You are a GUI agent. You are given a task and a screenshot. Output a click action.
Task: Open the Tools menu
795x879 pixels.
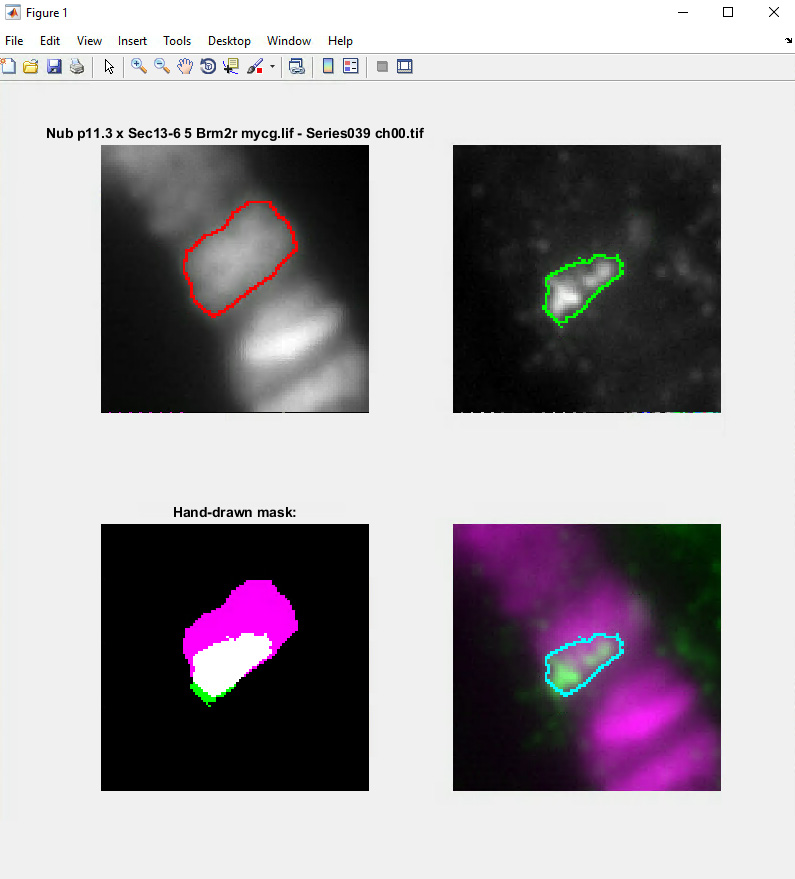click(x=177, y=41)
